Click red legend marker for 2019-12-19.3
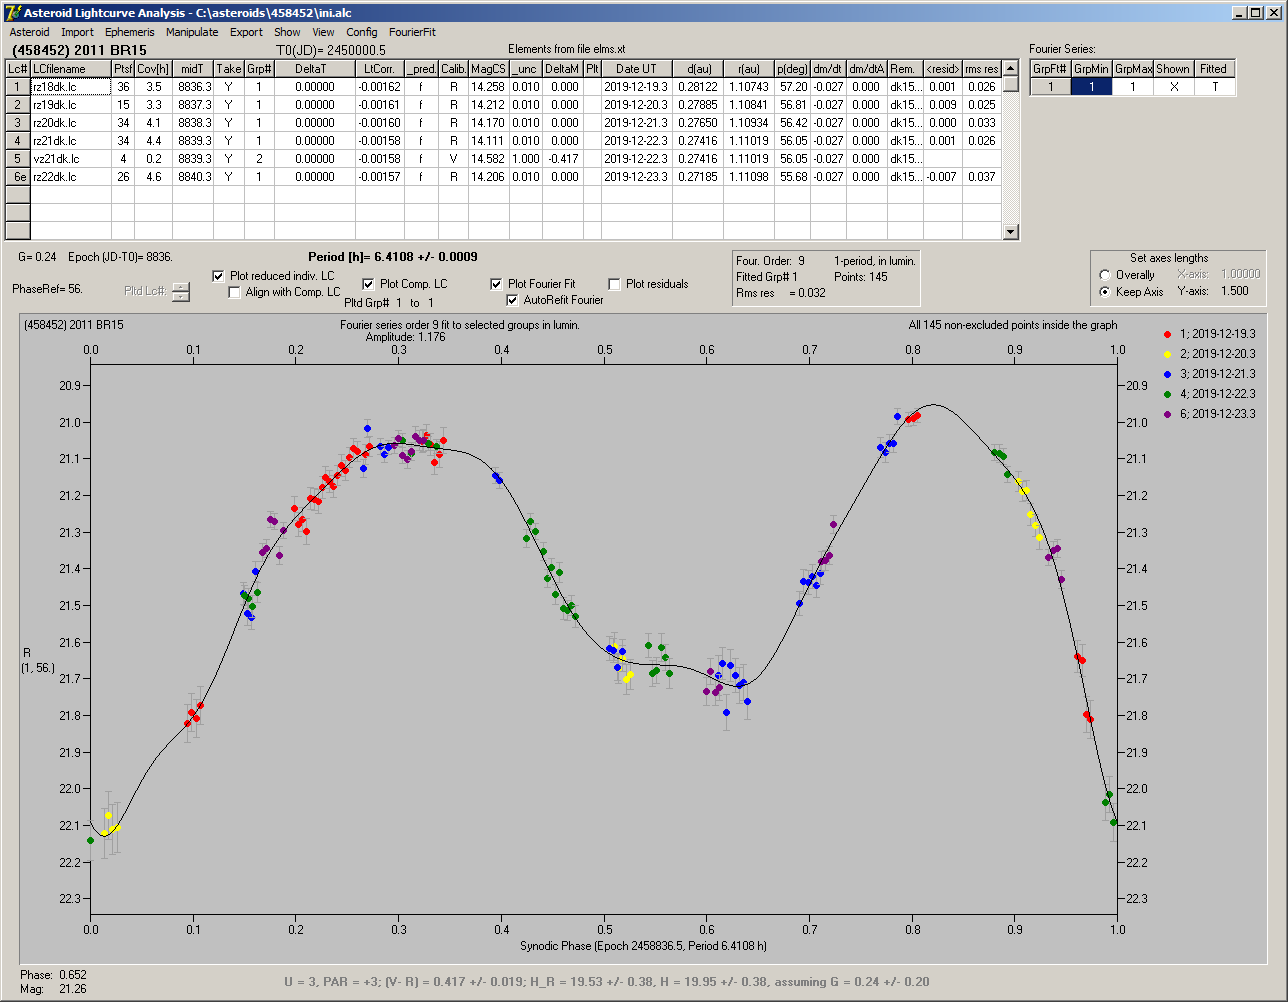The image size is (1288, 1002). (1168, 334)
